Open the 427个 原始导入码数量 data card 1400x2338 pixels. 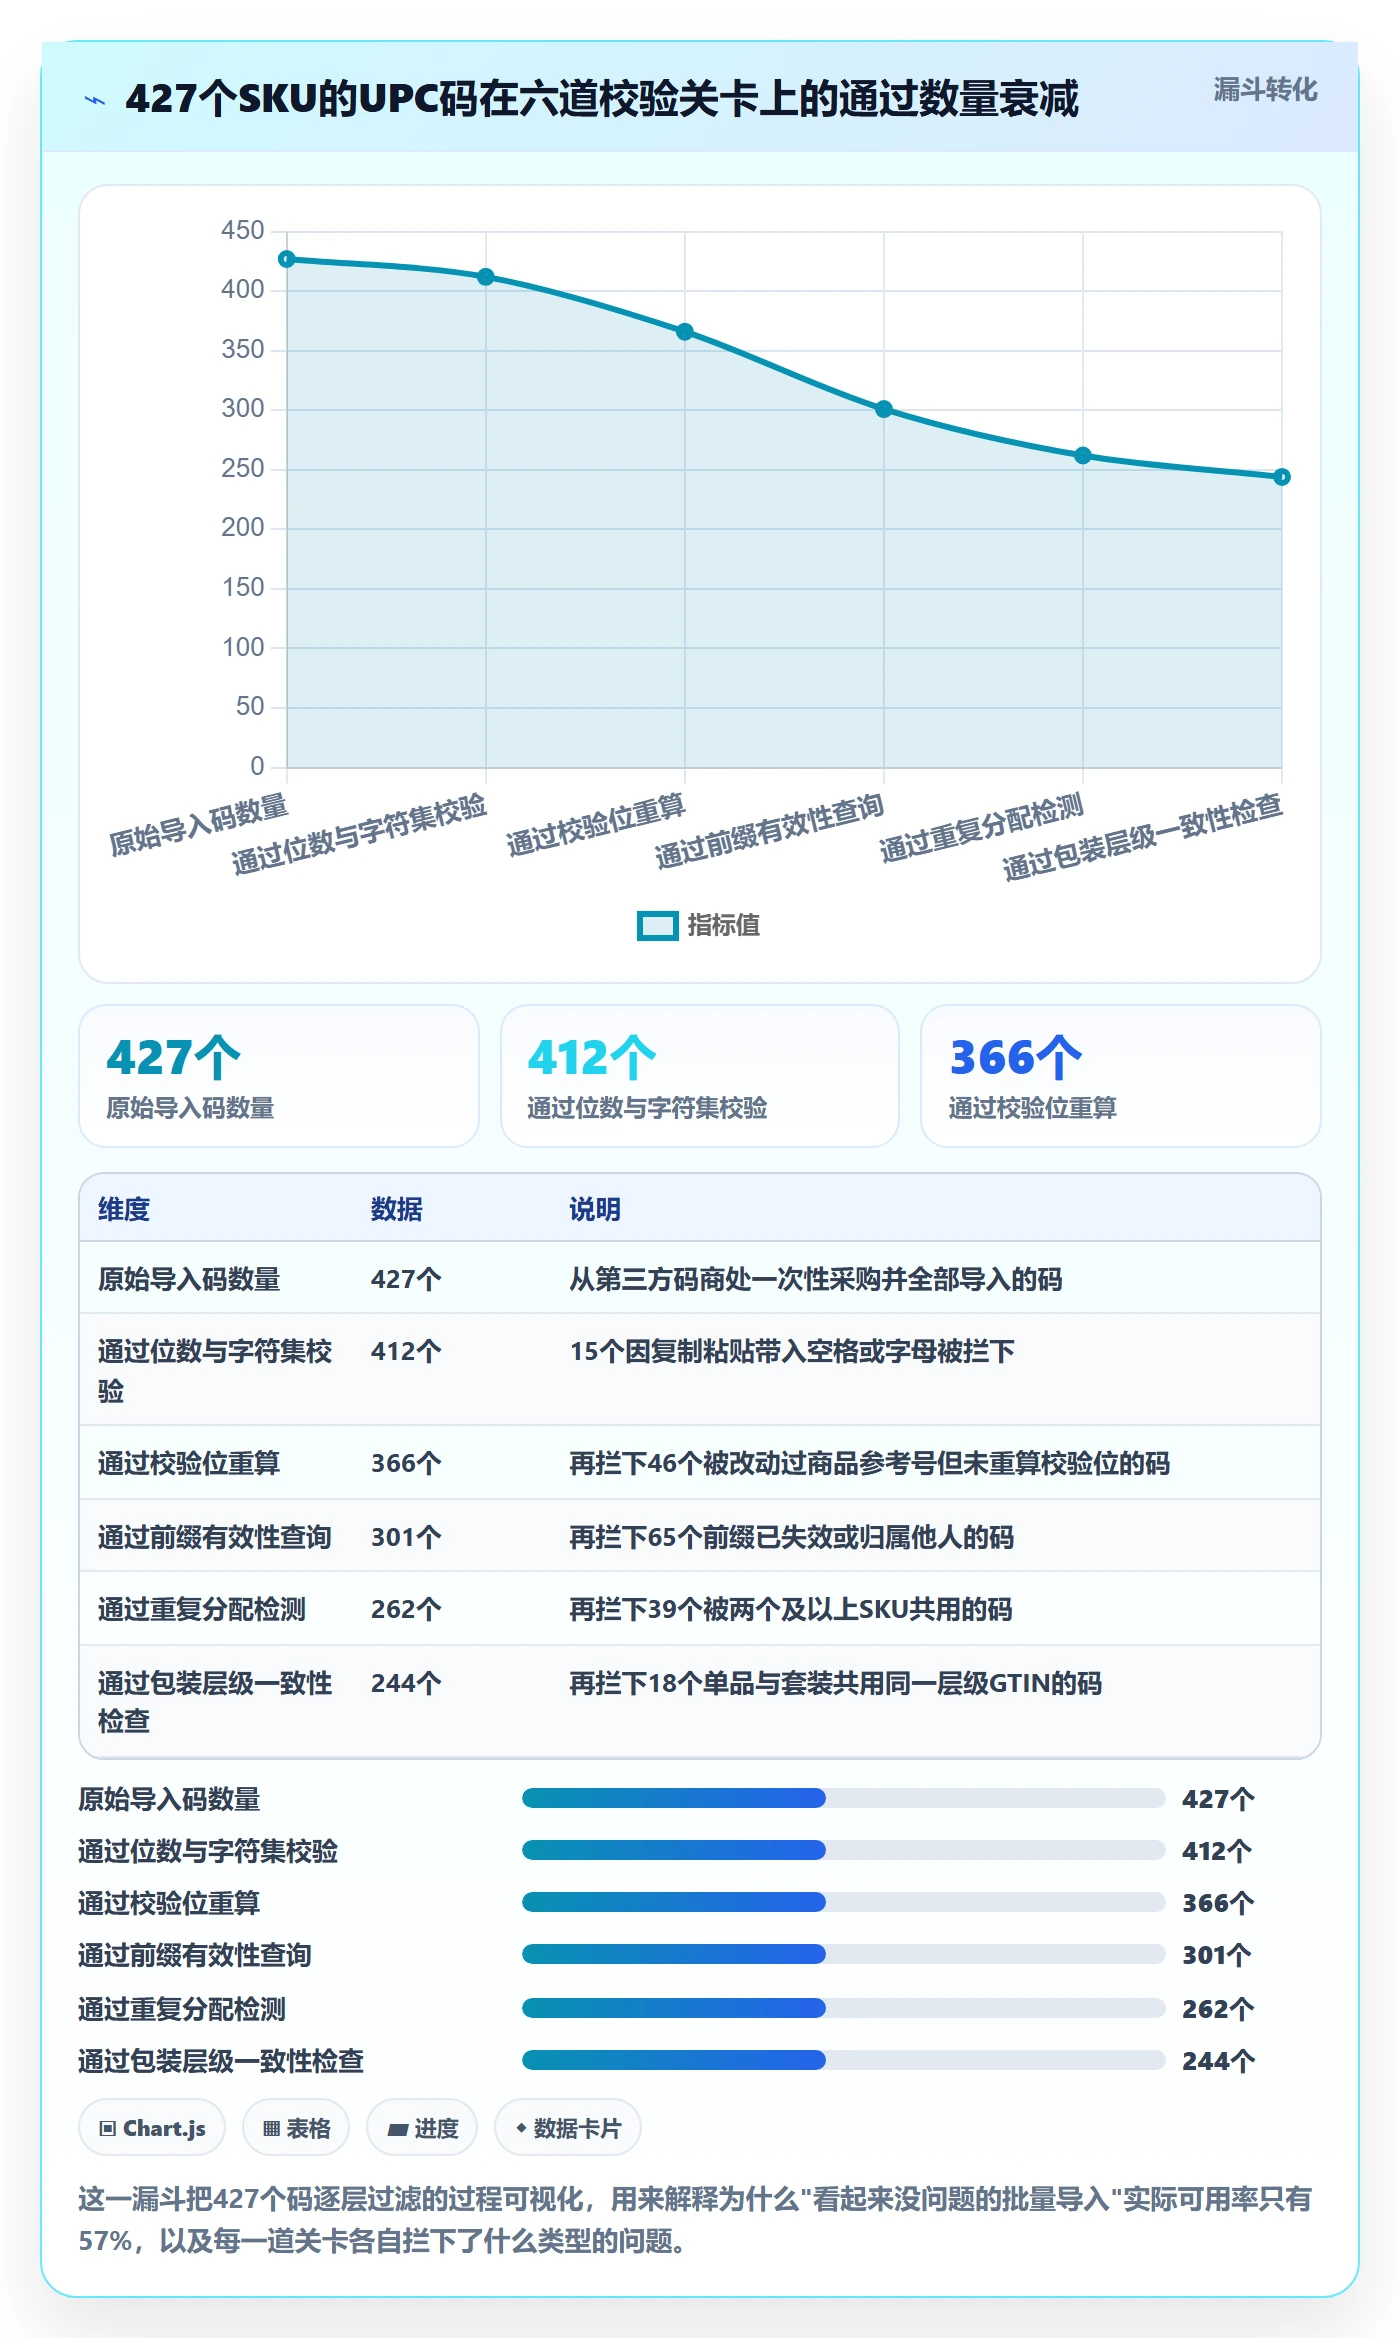(279, 1076)
